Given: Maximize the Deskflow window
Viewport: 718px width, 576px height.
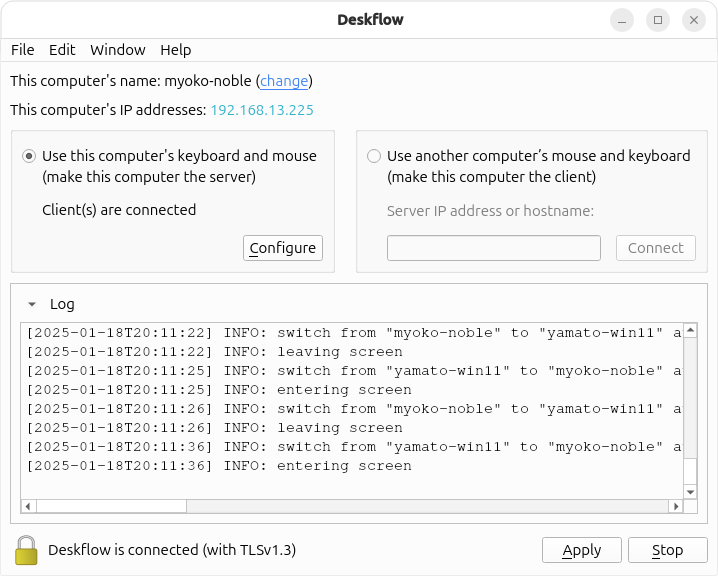Looking at the screenshot, I should 657,20.
